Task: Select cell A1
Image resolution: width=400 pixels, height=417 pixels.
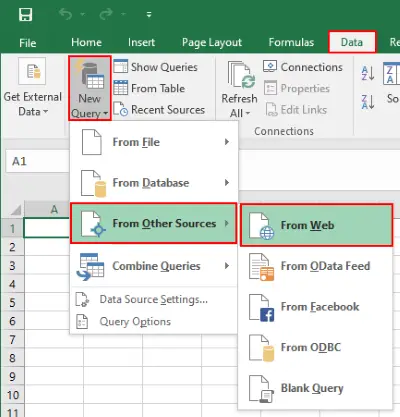Action: [47, 228]
